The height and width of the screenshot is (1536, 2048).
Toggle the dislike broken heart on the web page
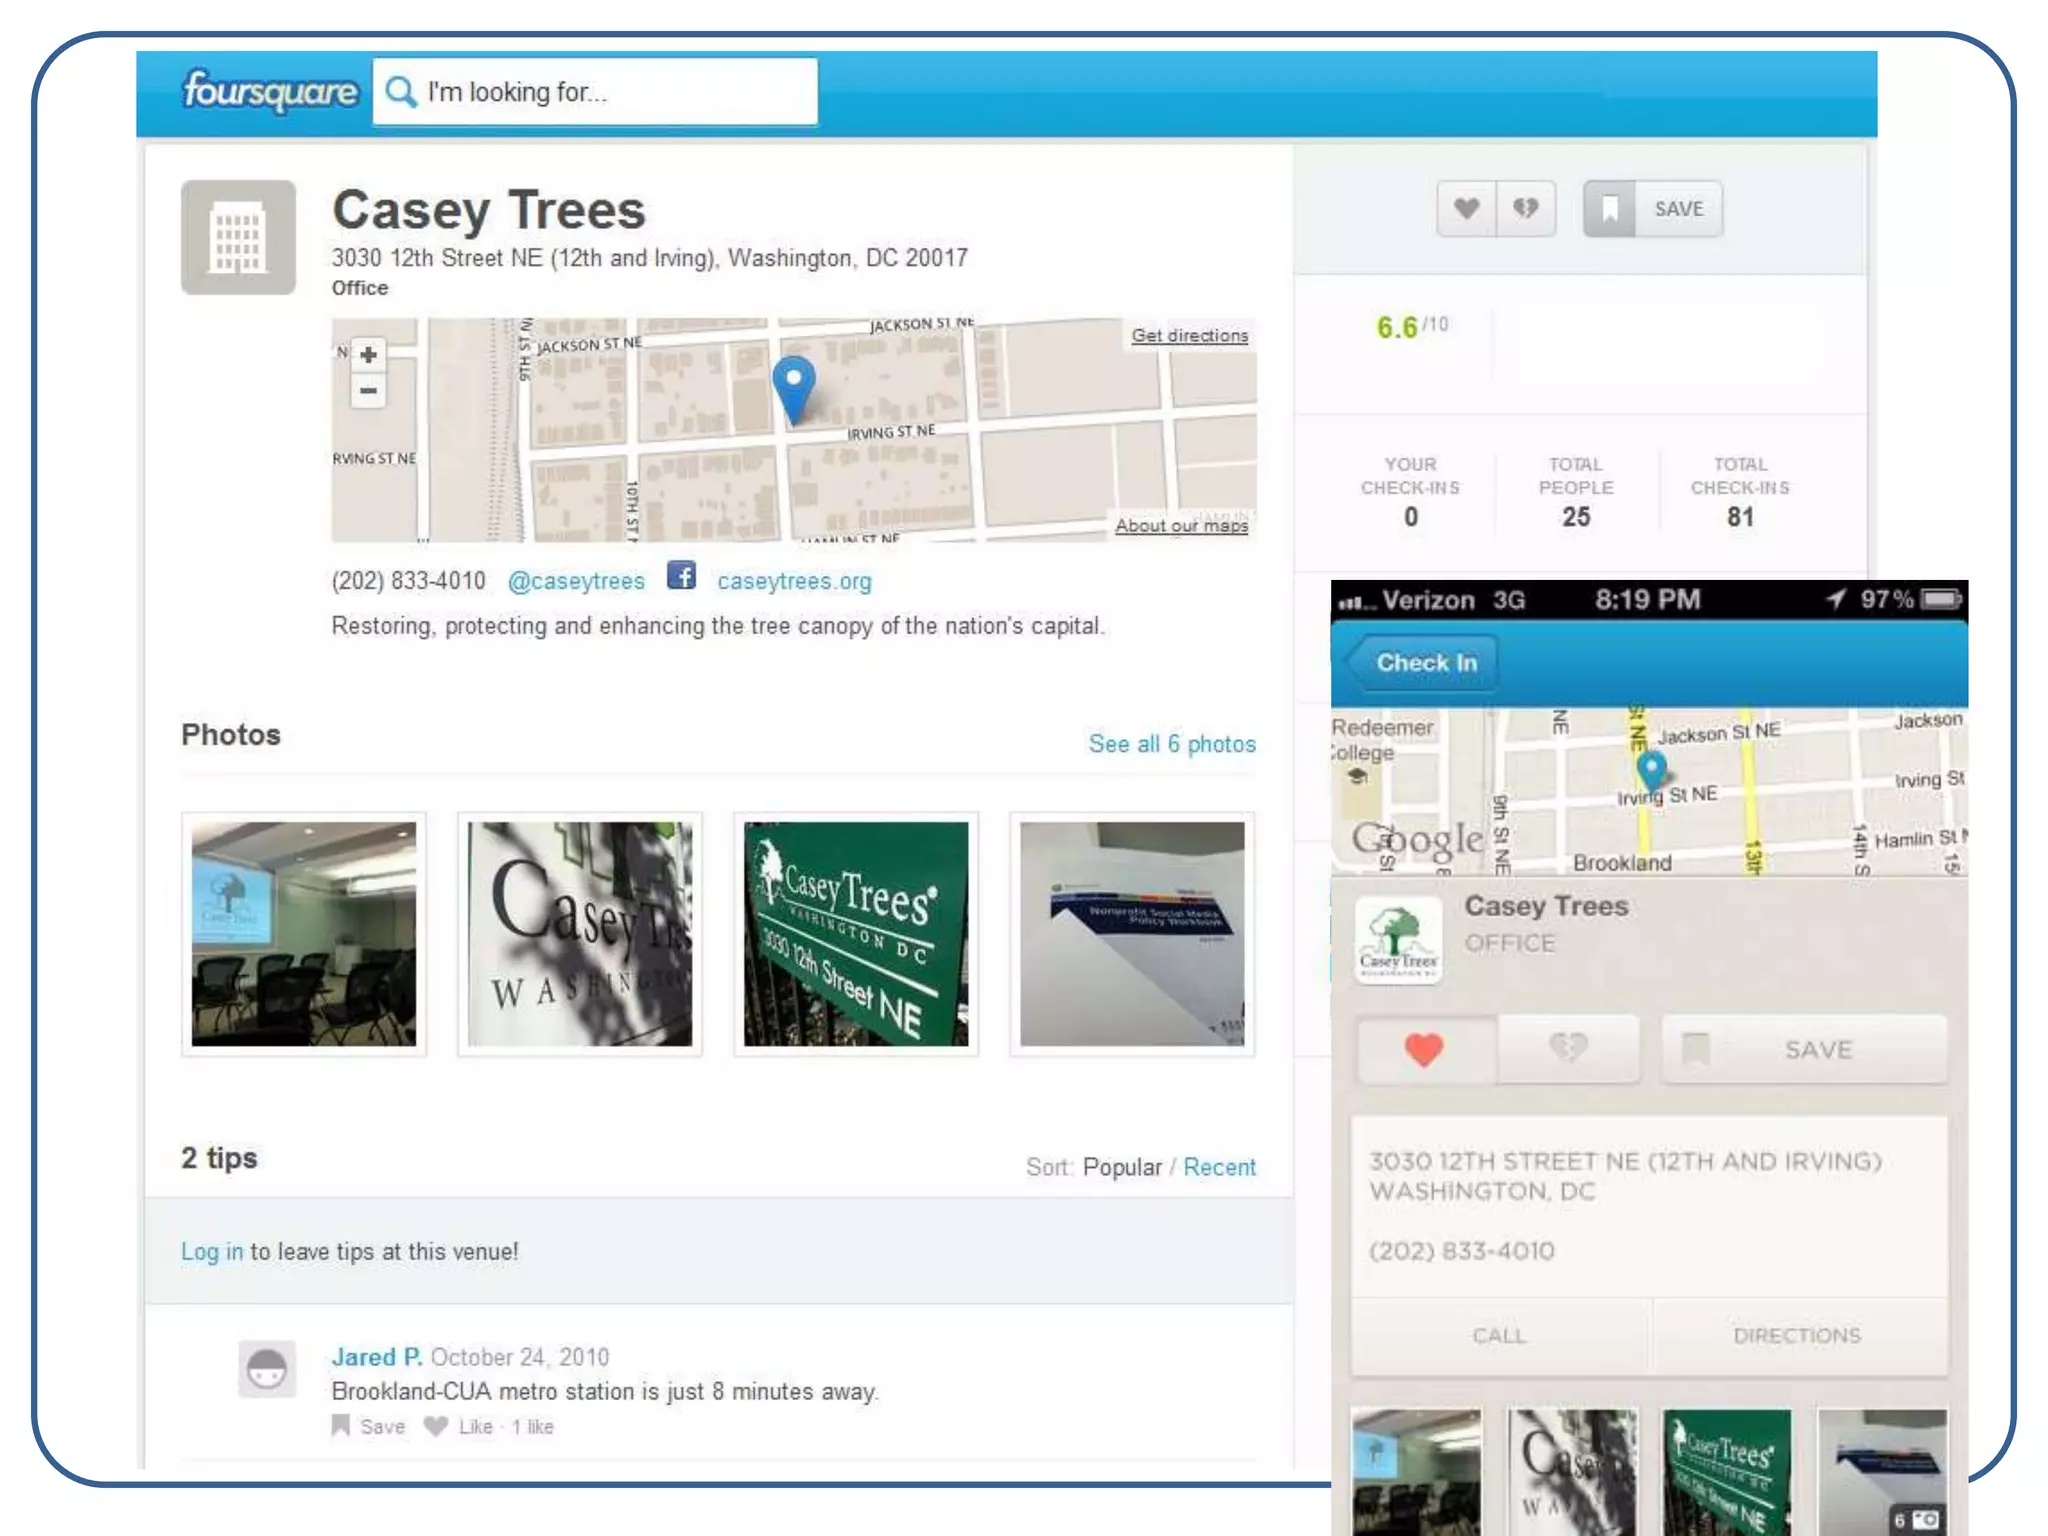click(x=1525, y=209)
